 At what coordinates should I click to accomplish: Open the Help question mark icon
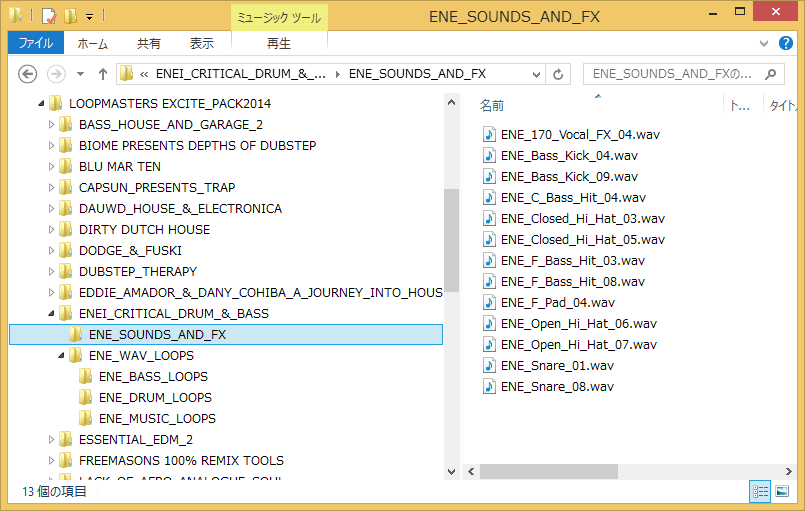coord(785,43)
